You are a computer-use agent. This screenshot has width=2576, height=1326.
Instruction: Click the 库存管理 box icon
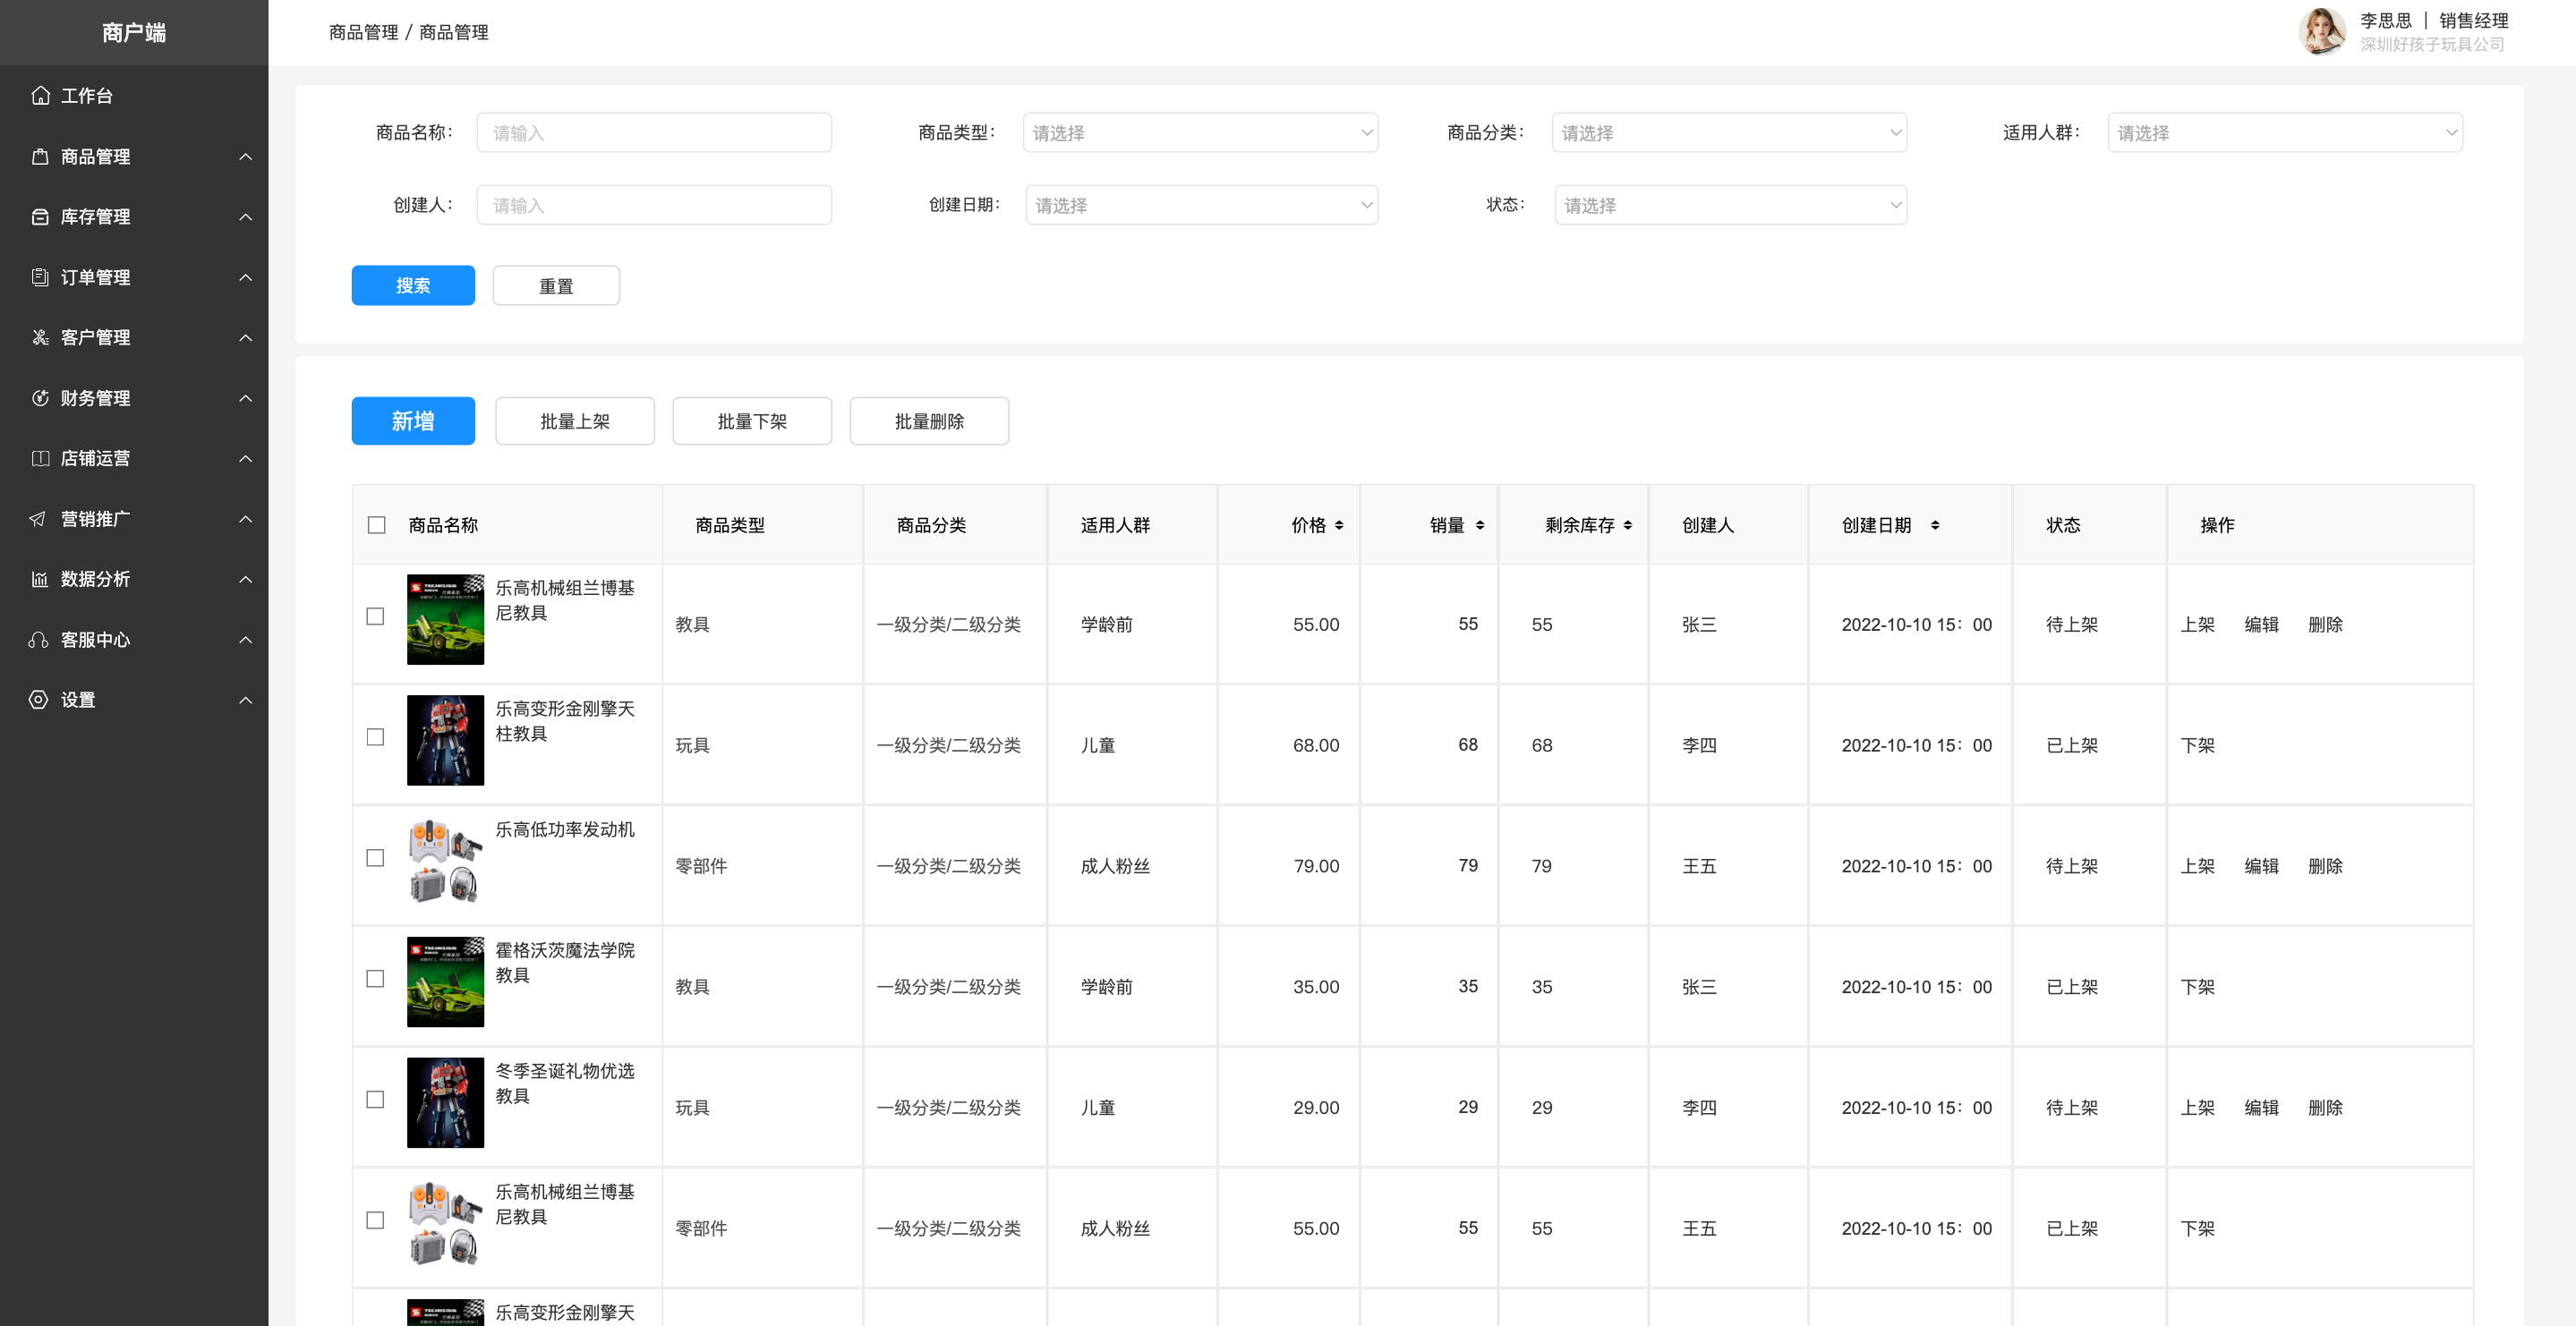(40, 217)
